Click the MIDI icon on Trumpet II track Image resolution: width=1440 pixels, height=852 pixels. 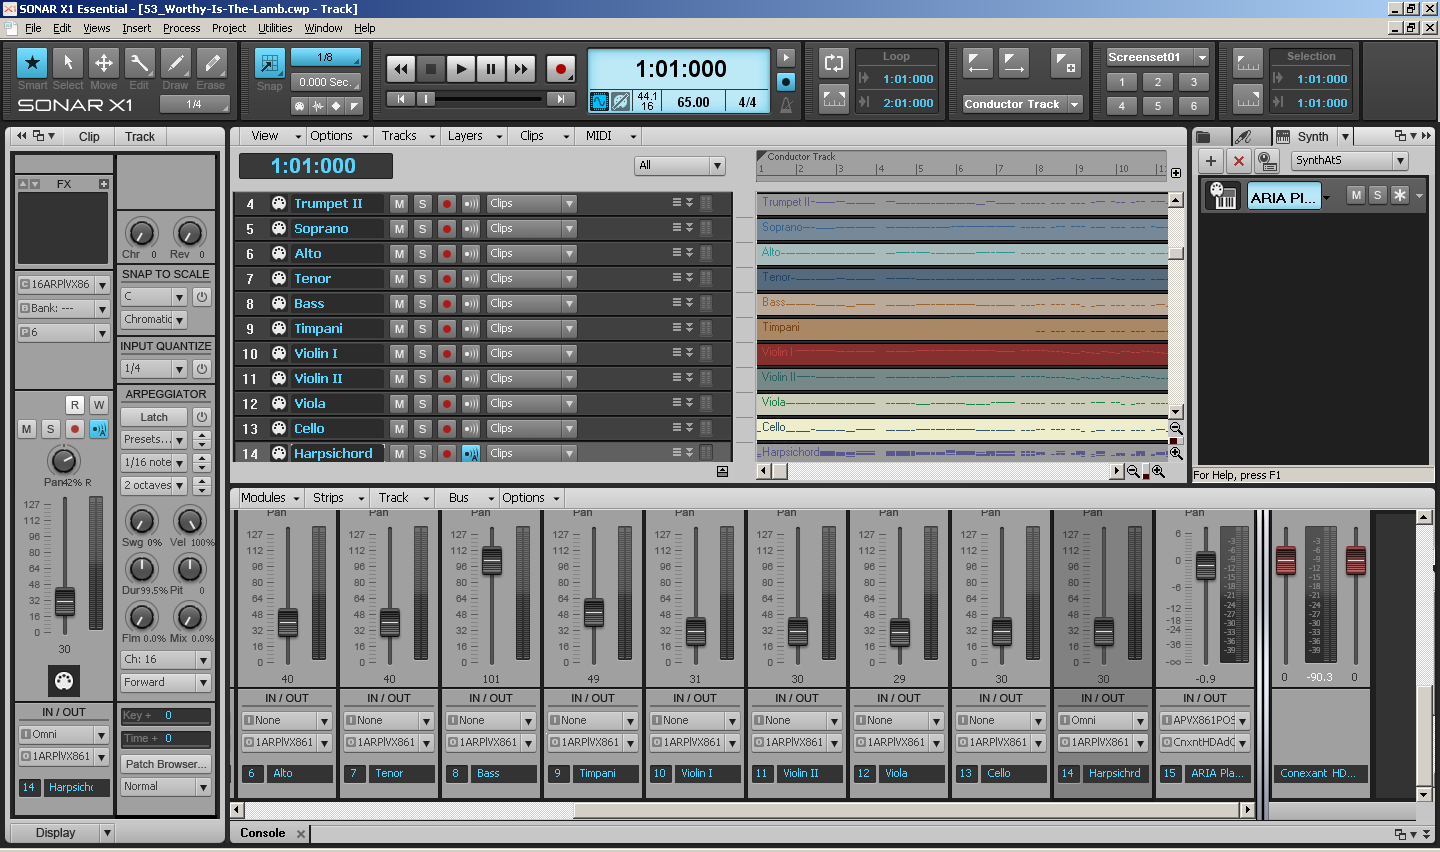click(279, 203)
